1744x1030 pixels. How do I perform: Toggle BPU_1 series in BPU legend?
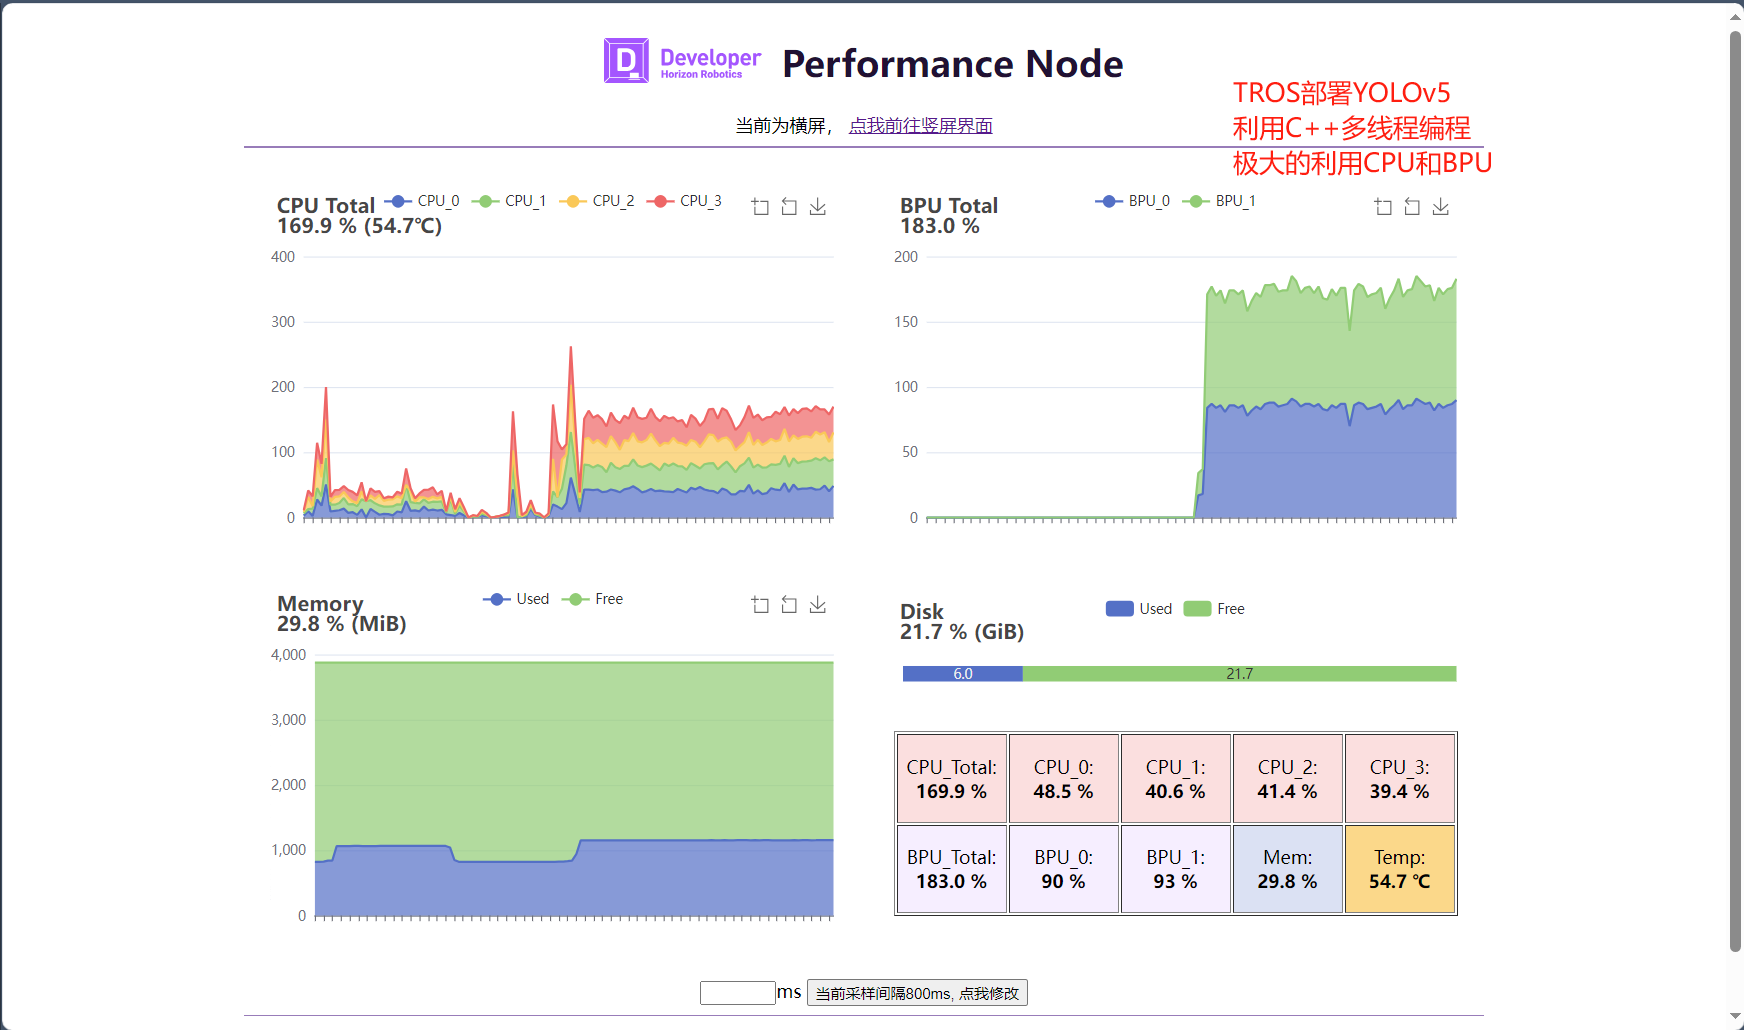[1220, 201]
